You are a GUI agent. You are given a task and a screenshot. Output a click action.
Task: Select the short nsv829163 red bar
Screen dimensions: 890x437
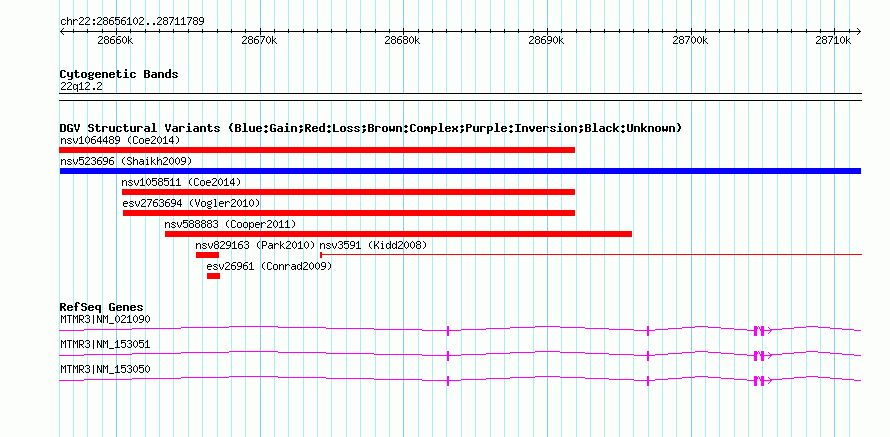(207, 255)
